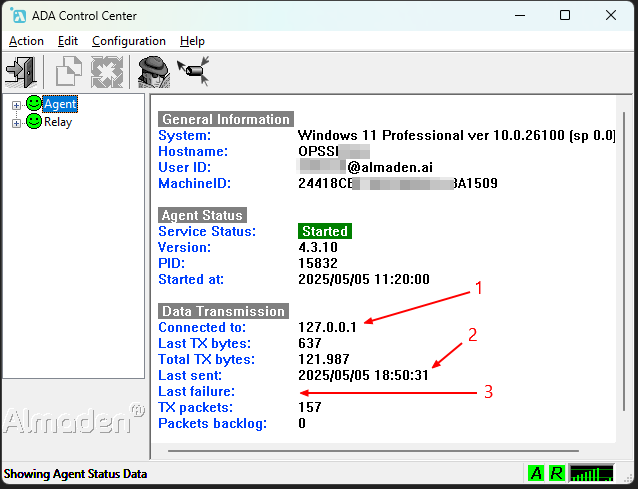Click the green Started service status badge
The width and height of the screenshot is (638, 489).
[x=325, y=231]
